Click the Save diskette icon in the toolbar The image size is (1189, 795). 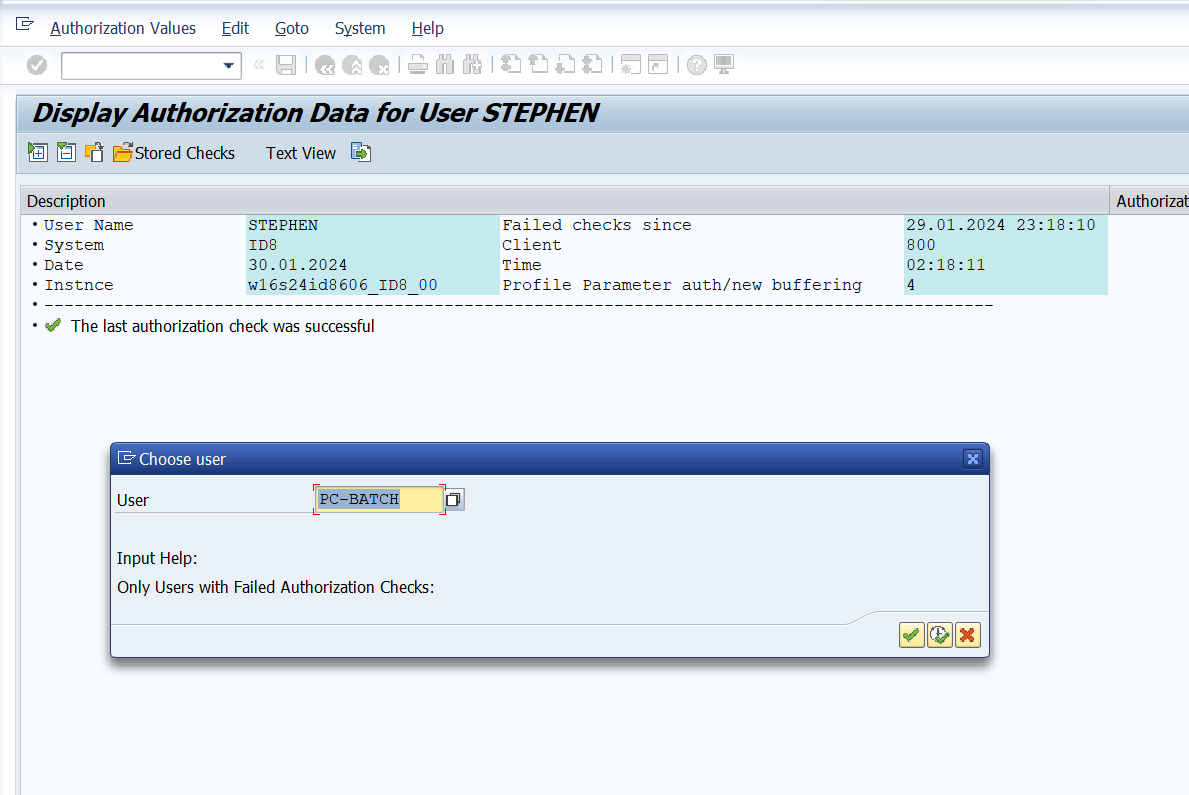[x=286, y=65]
